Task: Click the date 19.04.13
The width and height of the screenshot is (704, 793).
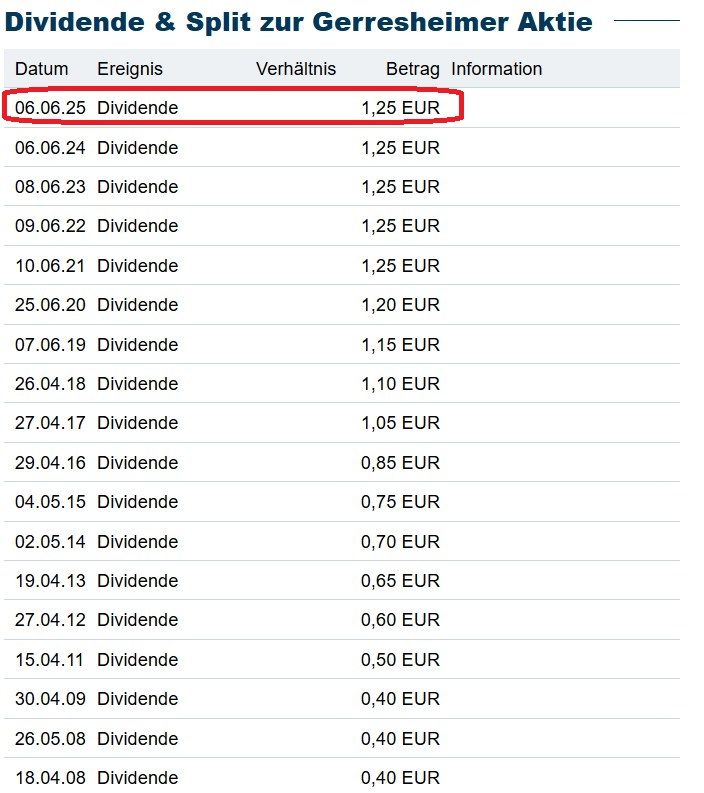Action: coord(50,581)
